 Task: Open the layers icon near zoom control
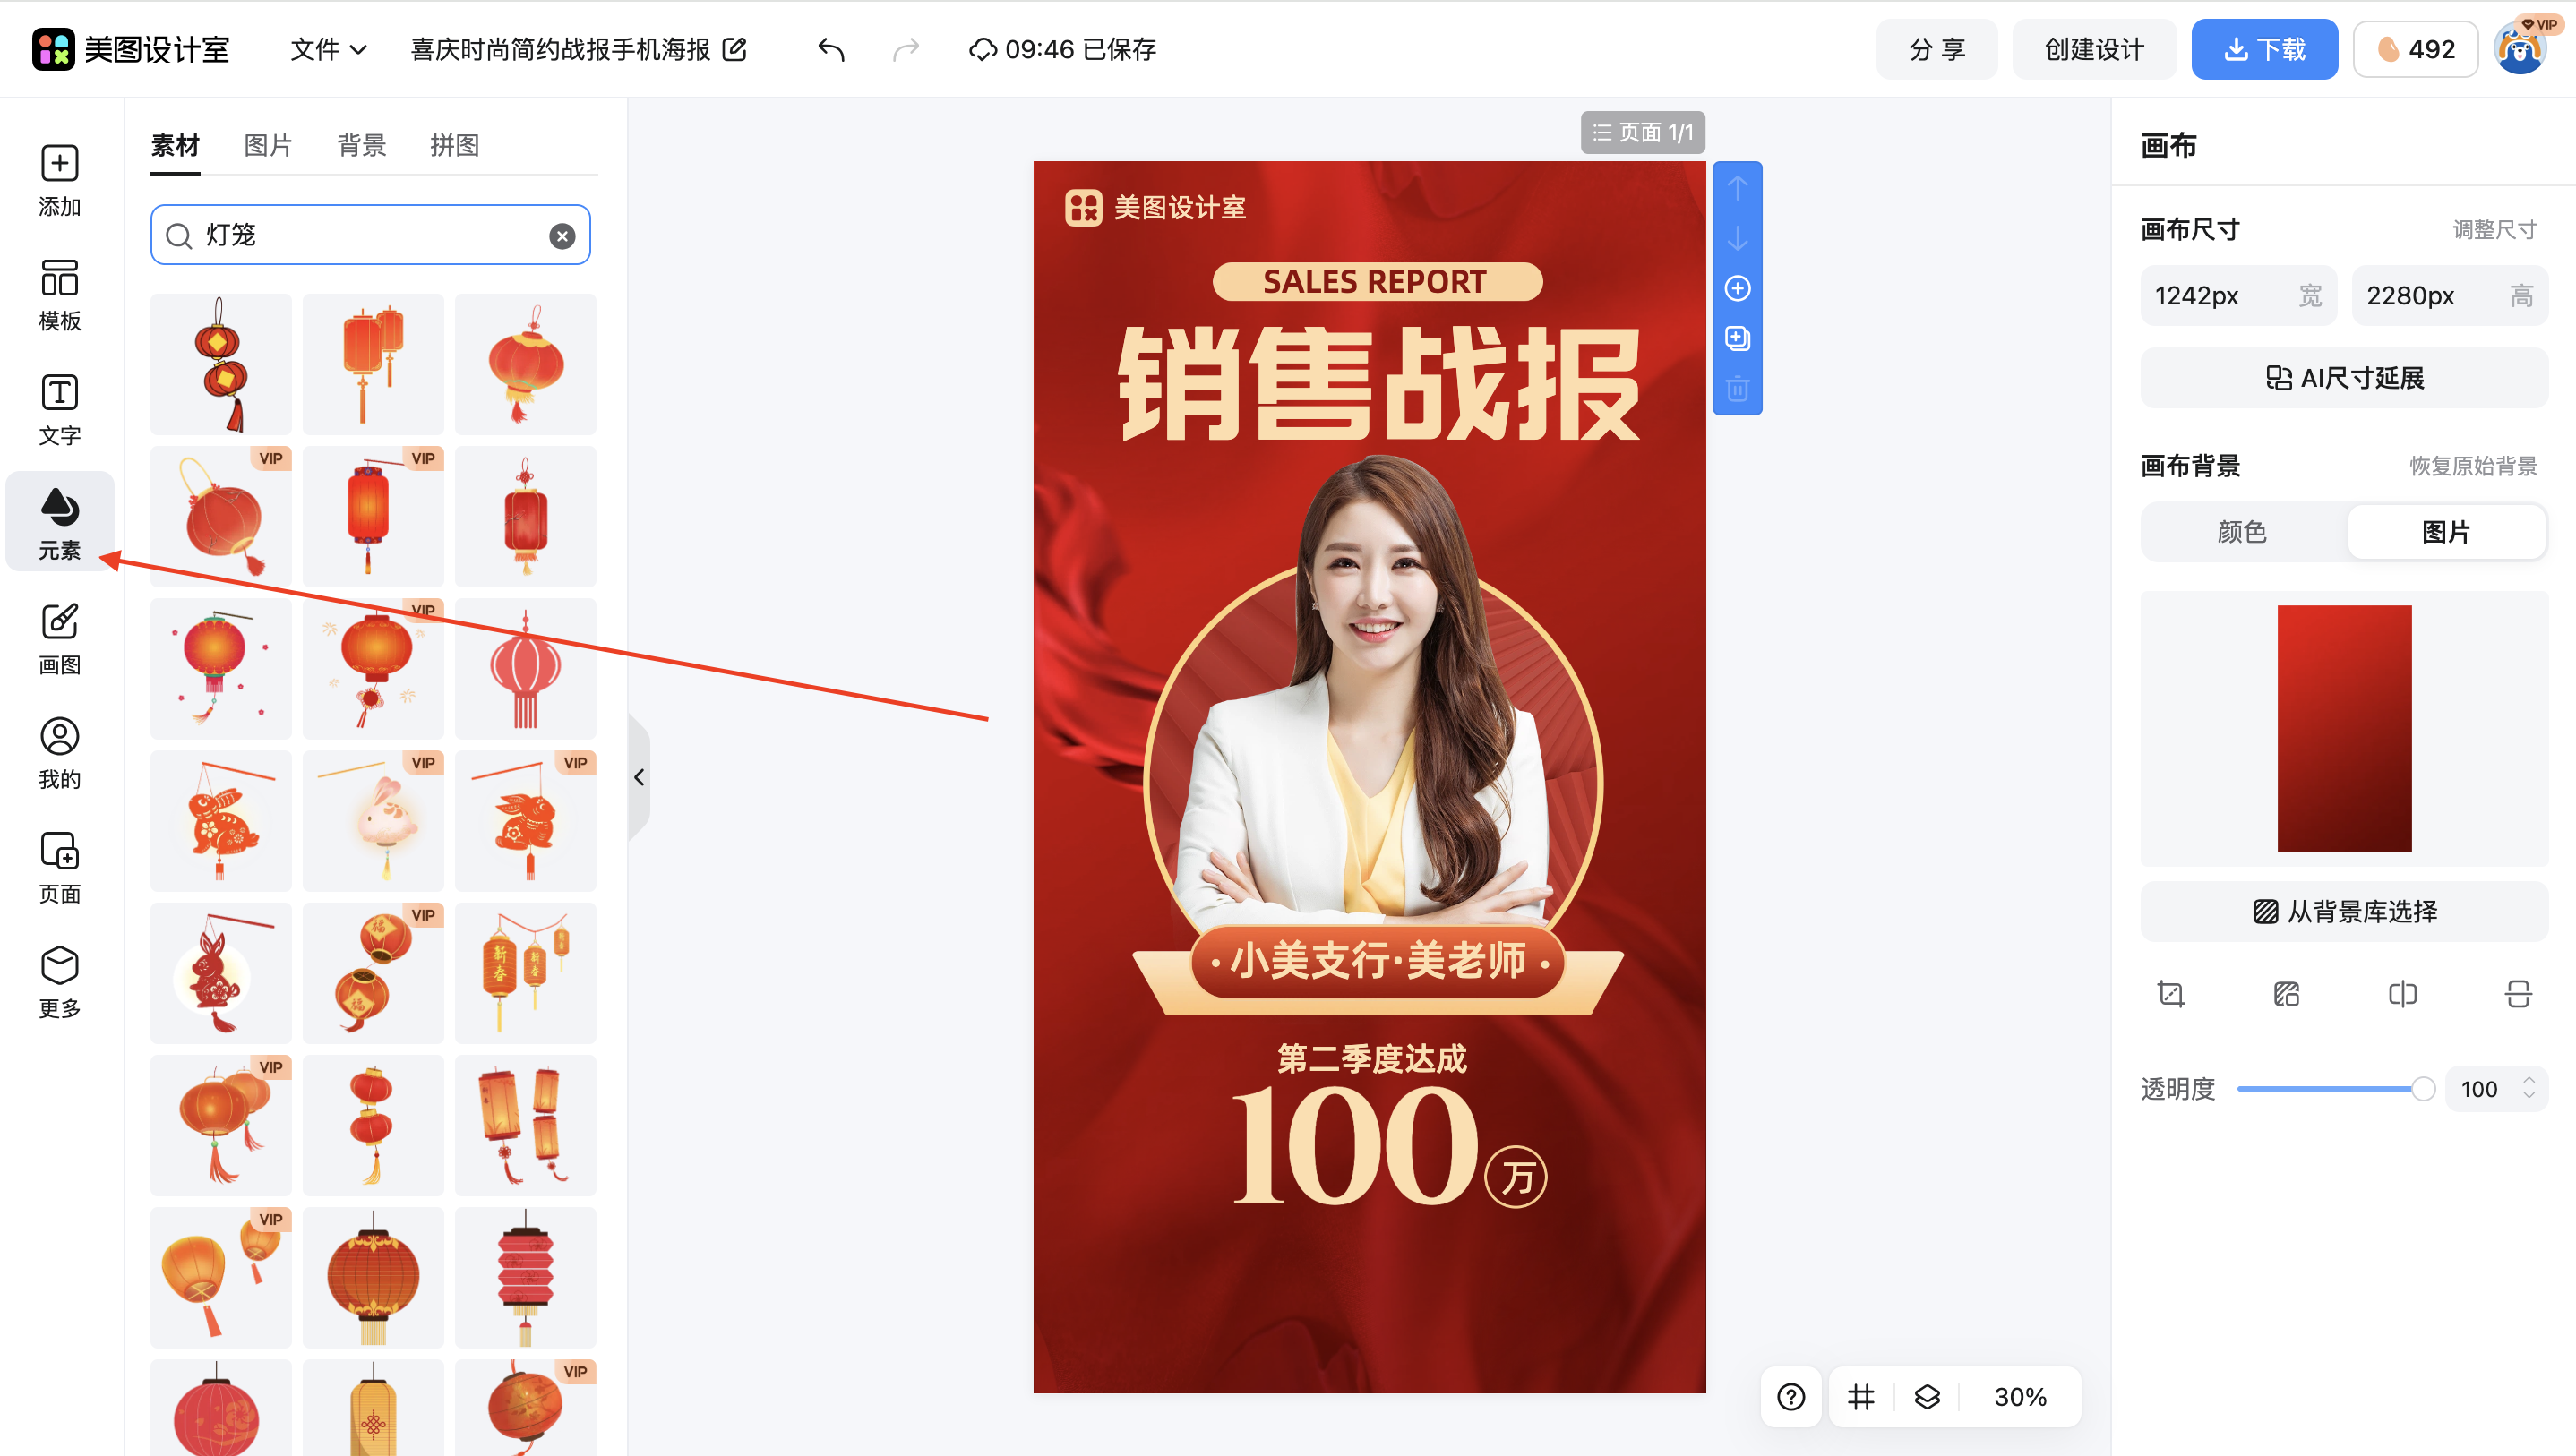[1927, 1396]
